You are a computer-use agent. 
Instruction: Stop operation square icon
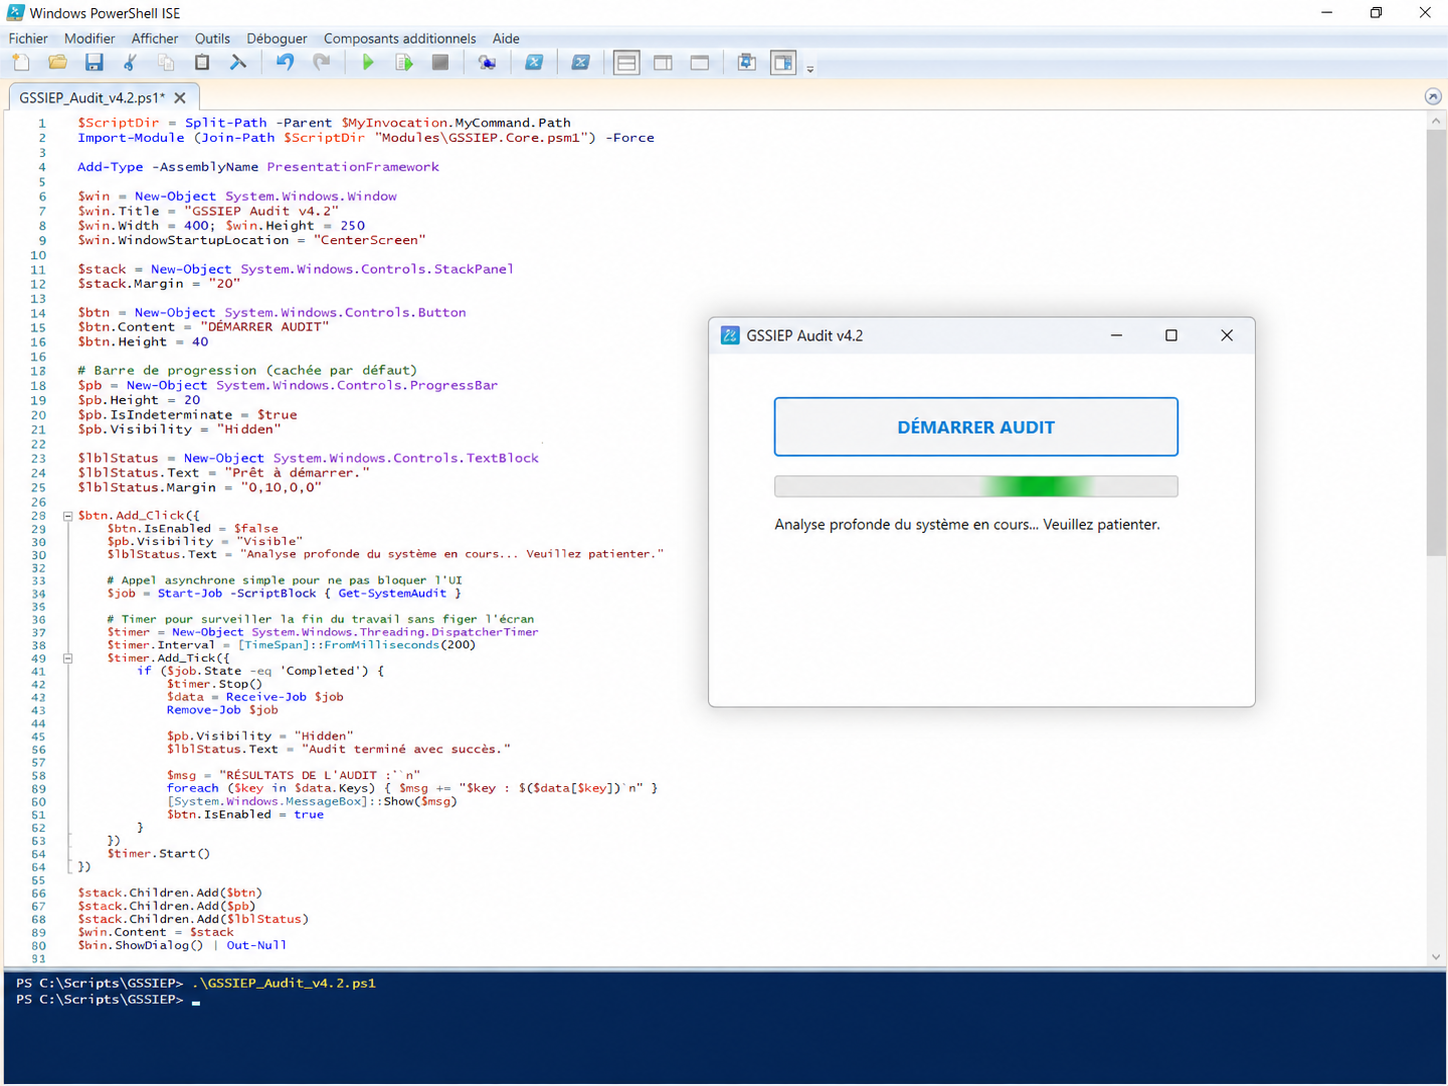point(440,63)
